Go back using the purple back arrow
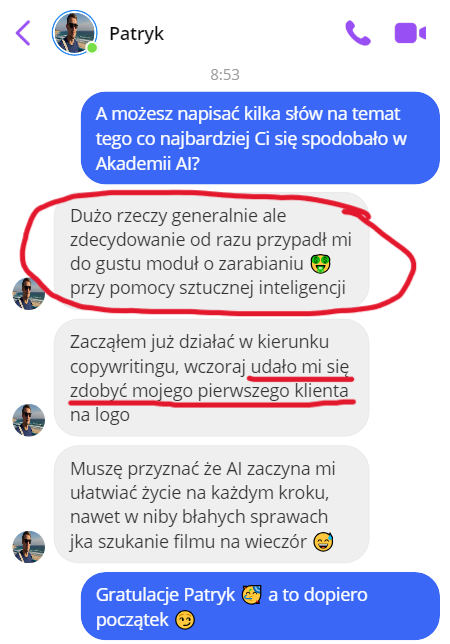This screenshot has width=450, height=644. tap(23, 33)
